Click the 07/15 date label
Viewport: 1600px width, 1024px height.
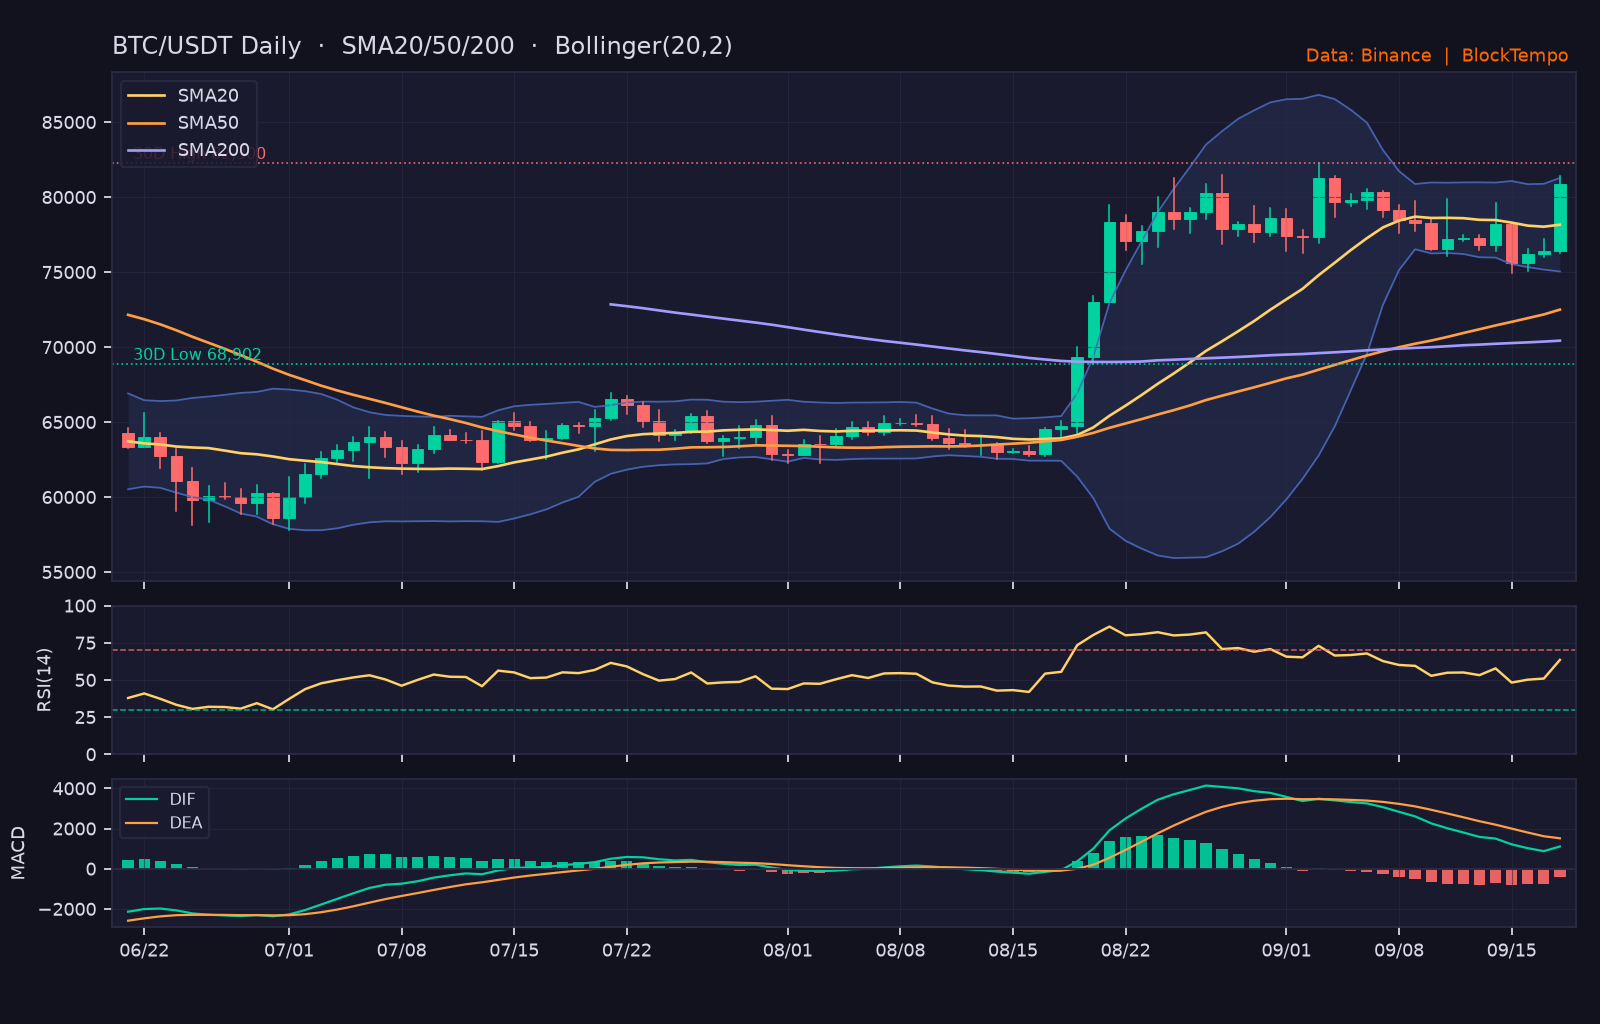coord(514,950)
